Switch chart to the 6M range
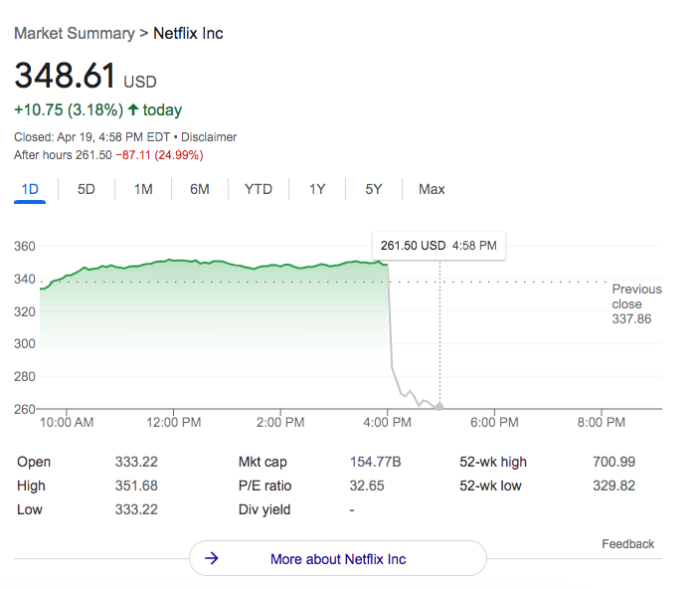This screenshot has width=700, height=589. (x=200, y=189)
